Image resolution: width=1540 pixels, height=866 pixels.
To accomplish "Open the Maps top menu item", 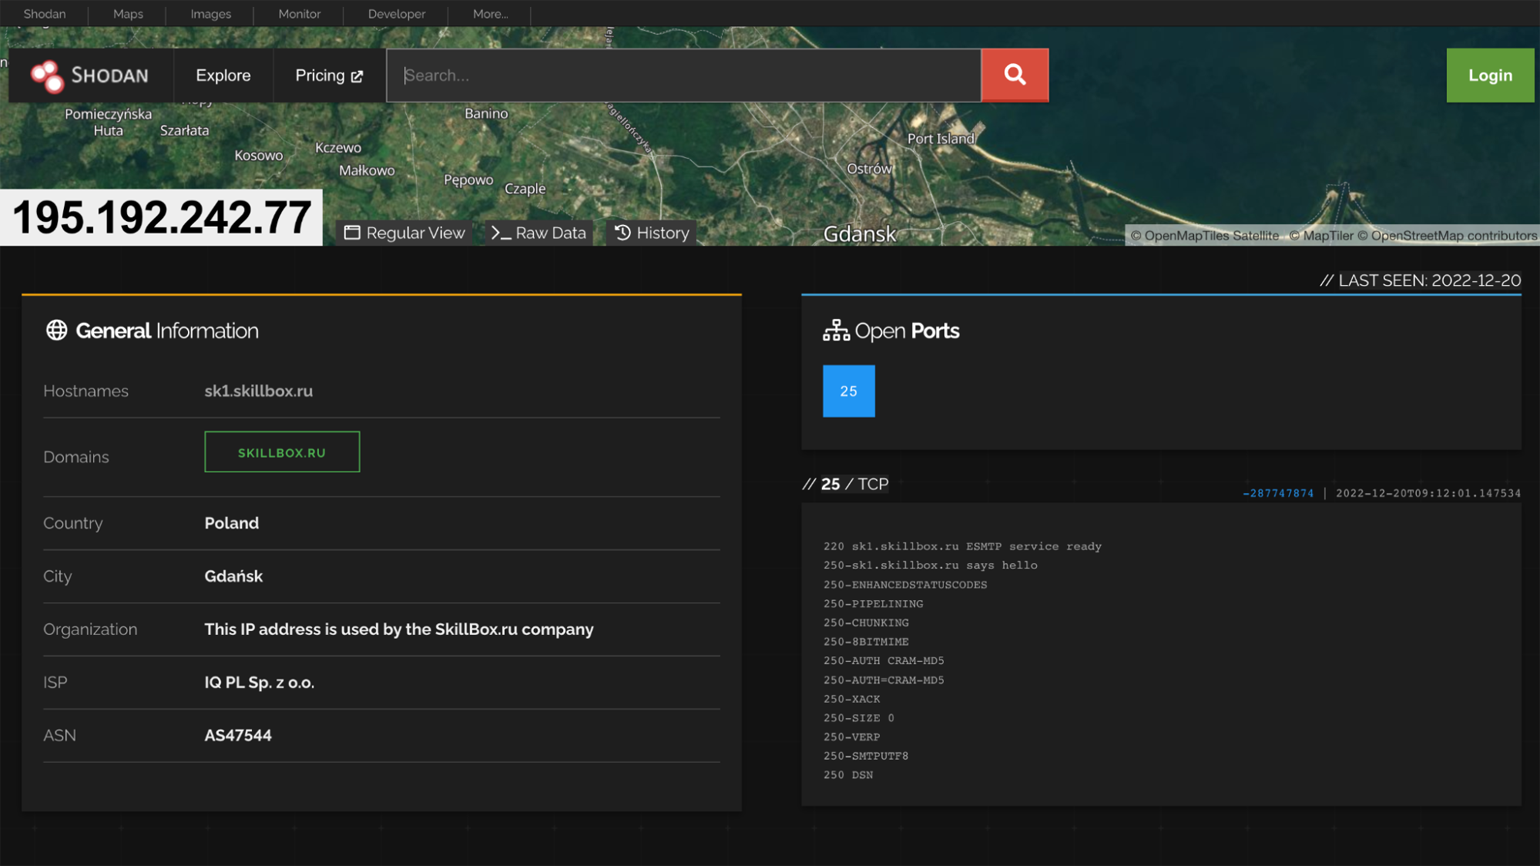I will tap(128, 14).
